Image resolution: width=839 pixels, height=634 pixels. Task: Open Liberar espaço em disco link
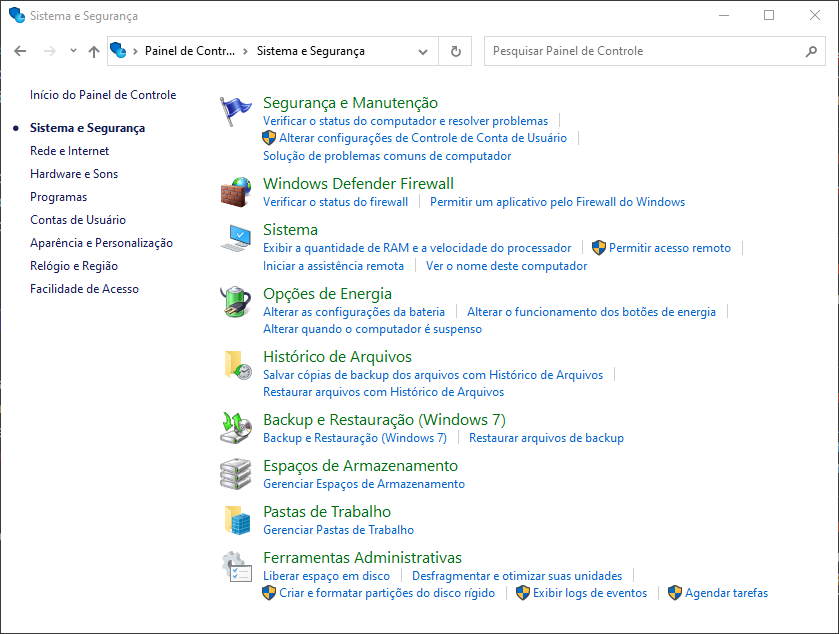[325, 575]
